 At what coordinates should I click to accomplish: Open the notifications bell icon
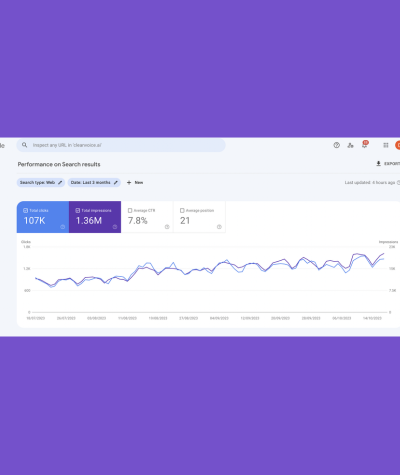coord(365,145)
